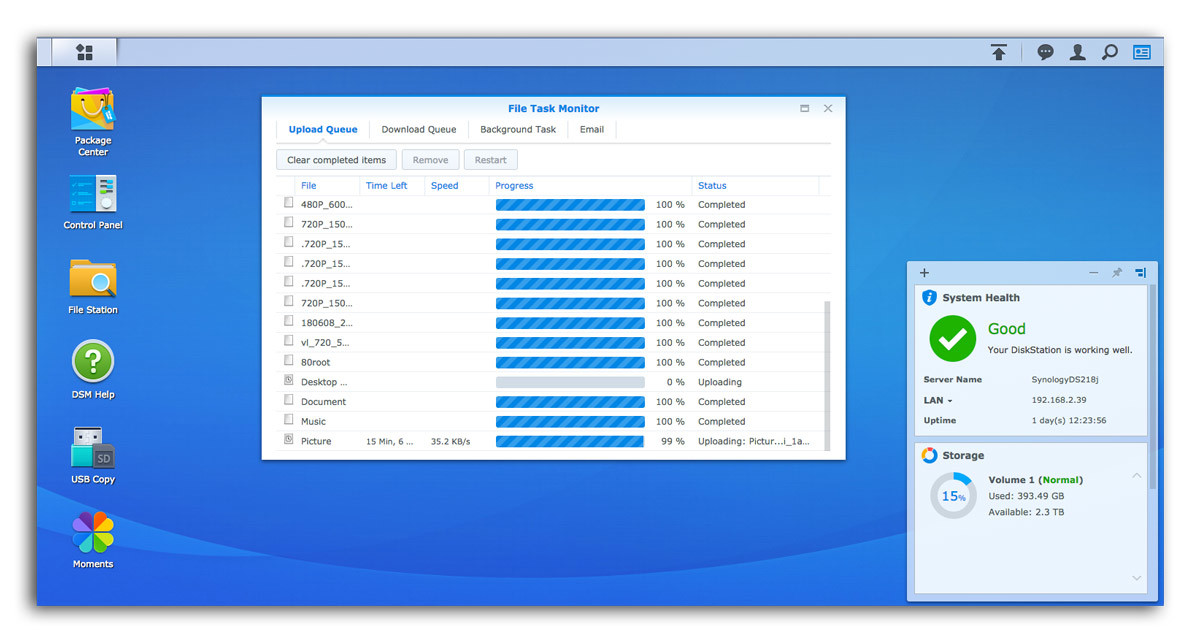
Task: Click the widget panel vertical scrollbar
Action: point(1152,385)
